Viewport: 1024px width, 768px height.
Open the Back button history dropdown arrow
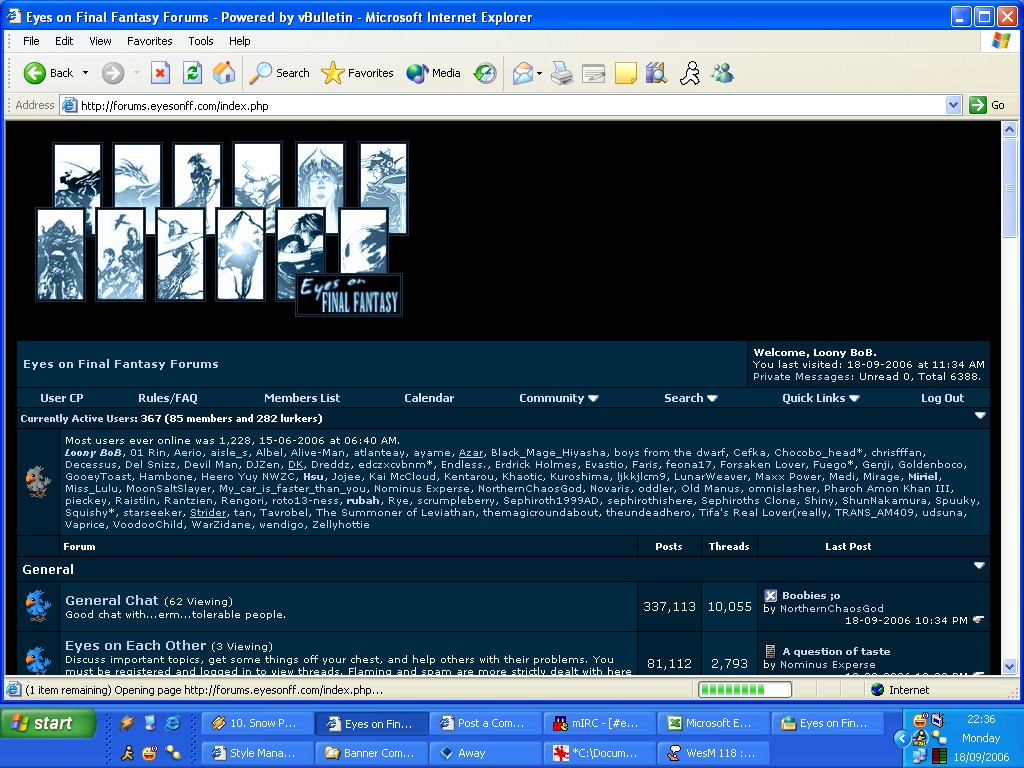point(85,72)
